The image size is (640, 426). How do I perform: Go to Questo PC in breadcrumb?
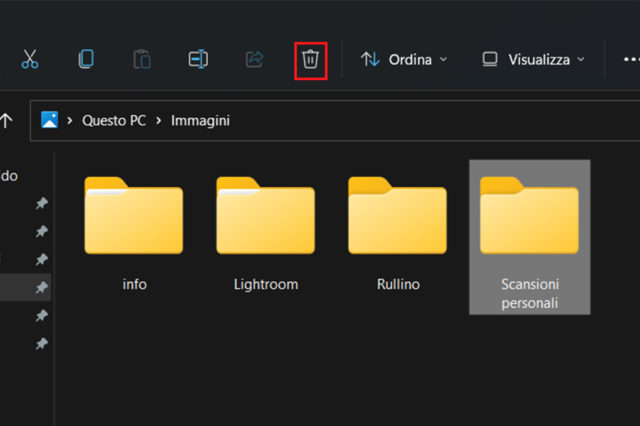[114, 120]
